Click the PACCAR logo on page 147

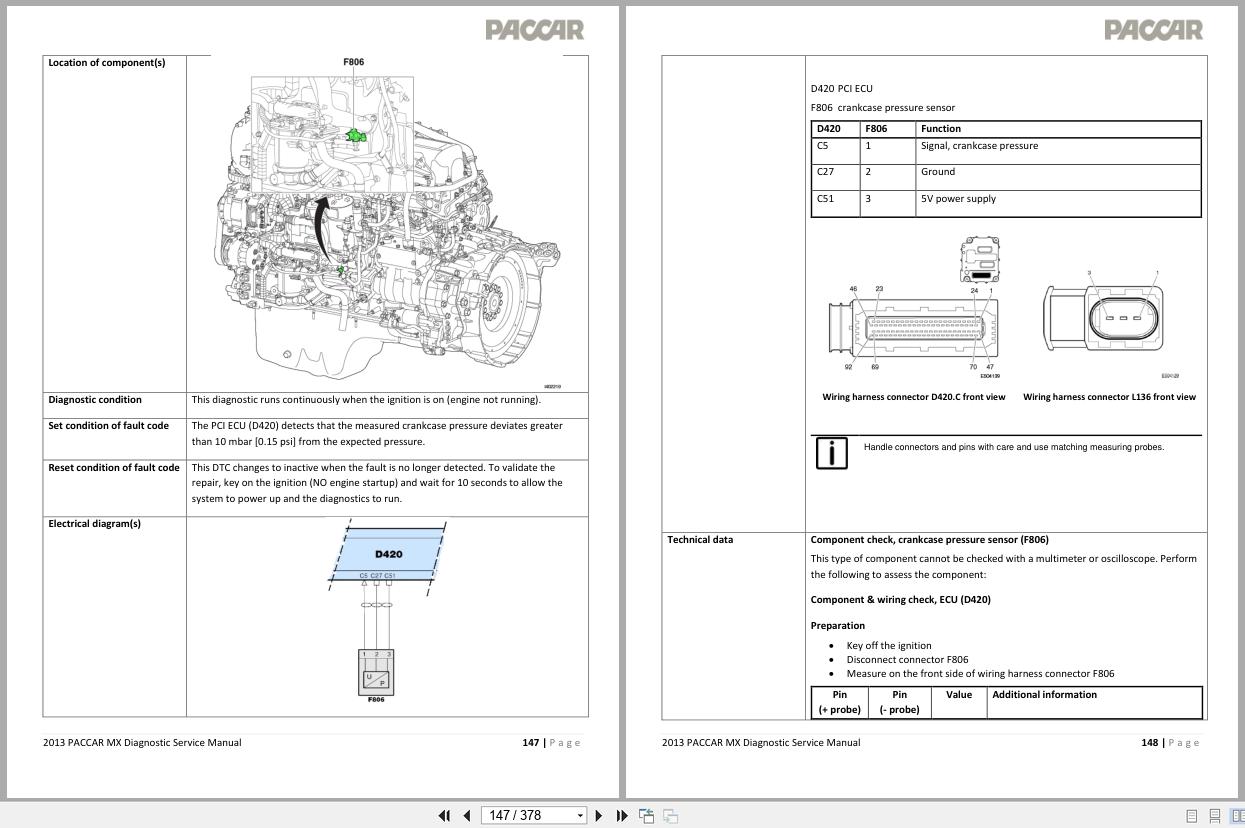(x=534, y=30)
